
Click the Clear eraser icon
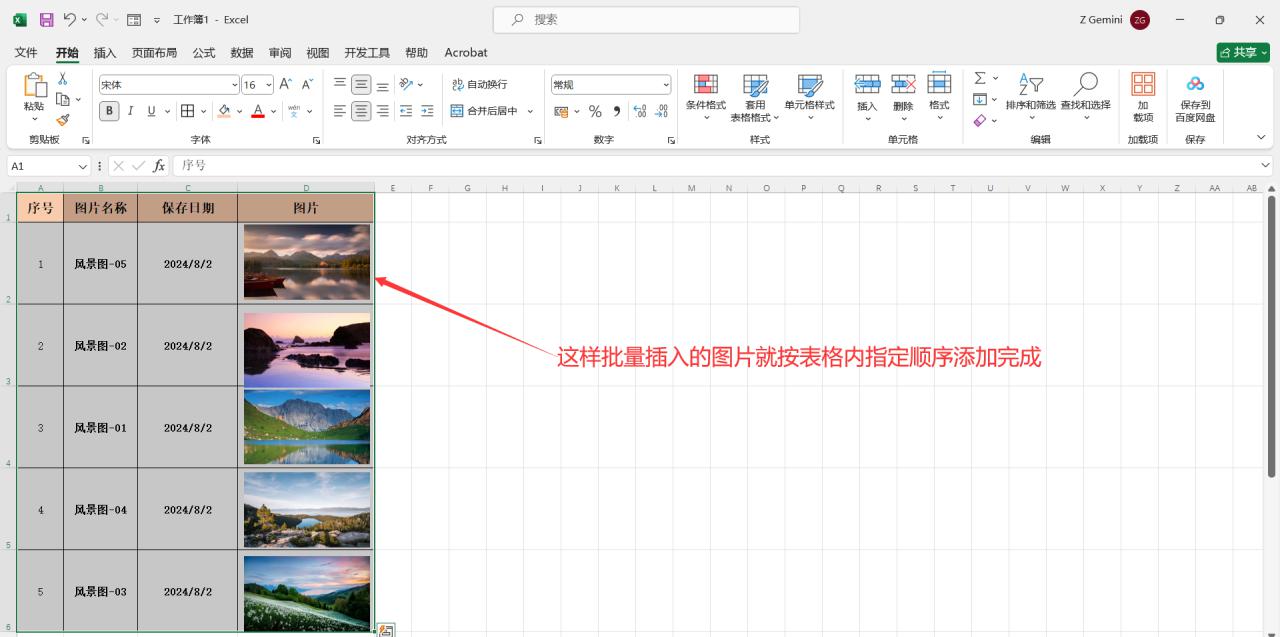[x=980, y=120]
